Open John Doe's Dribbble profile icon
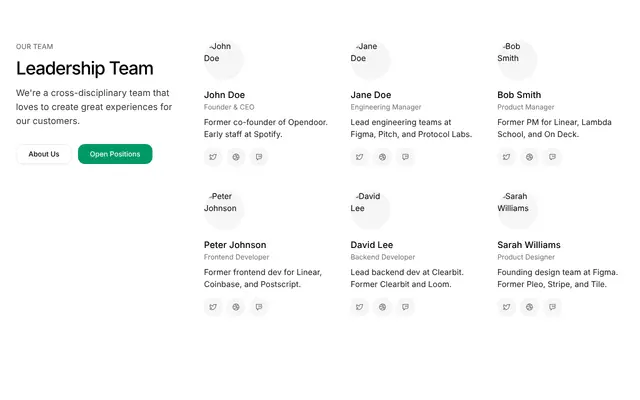Viewport: 640px width, 400px height. click(x=236, y=157)
